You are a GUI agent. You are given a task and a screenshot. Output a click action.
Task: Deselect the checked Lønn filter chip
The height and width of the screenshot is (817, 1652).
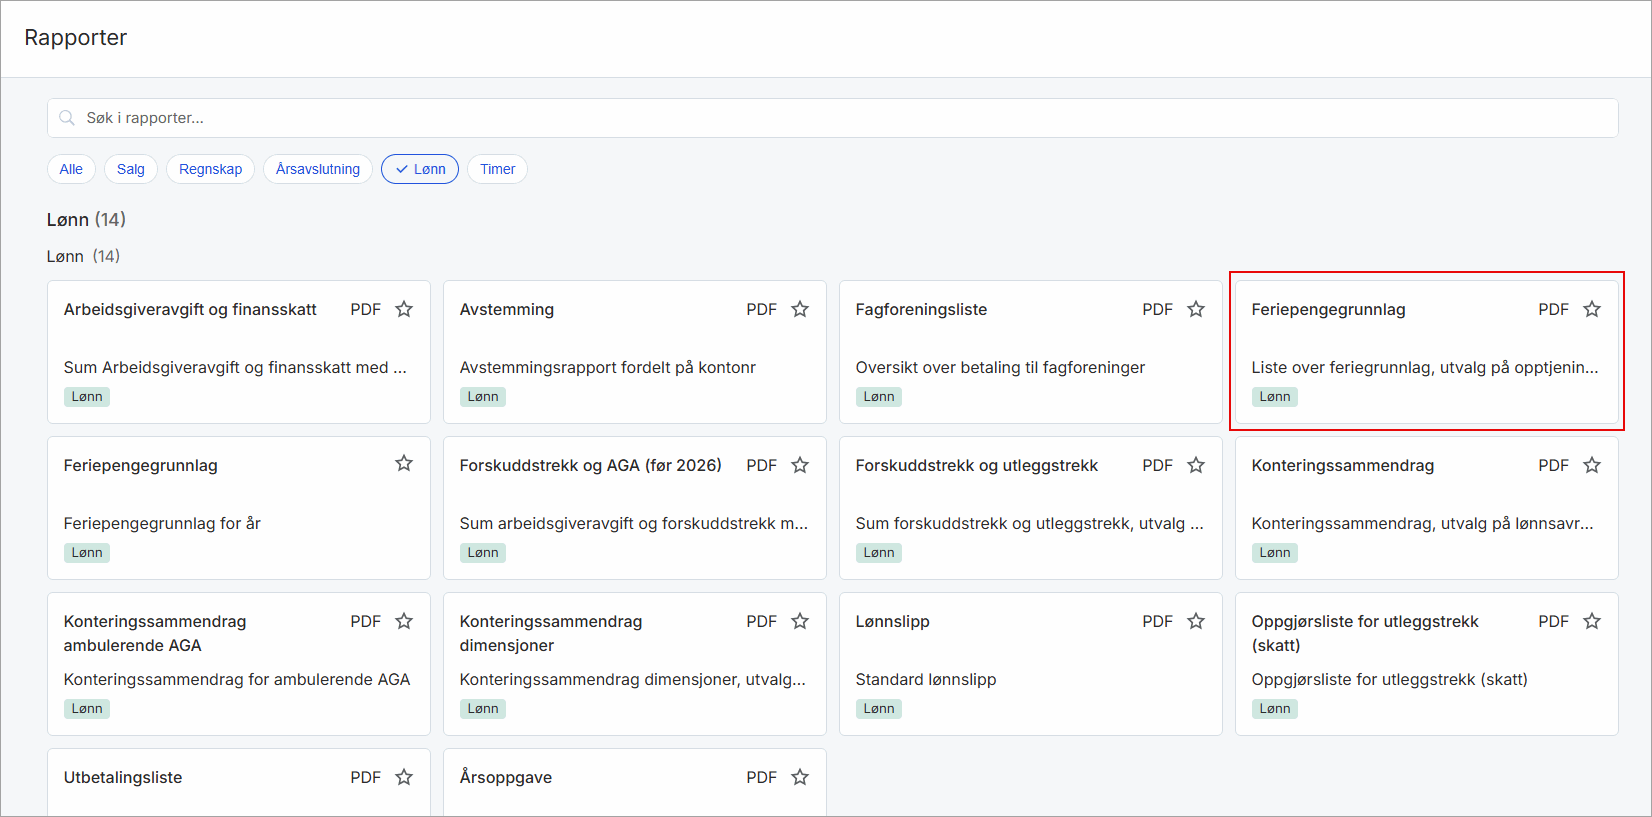(x=420, y=169)
